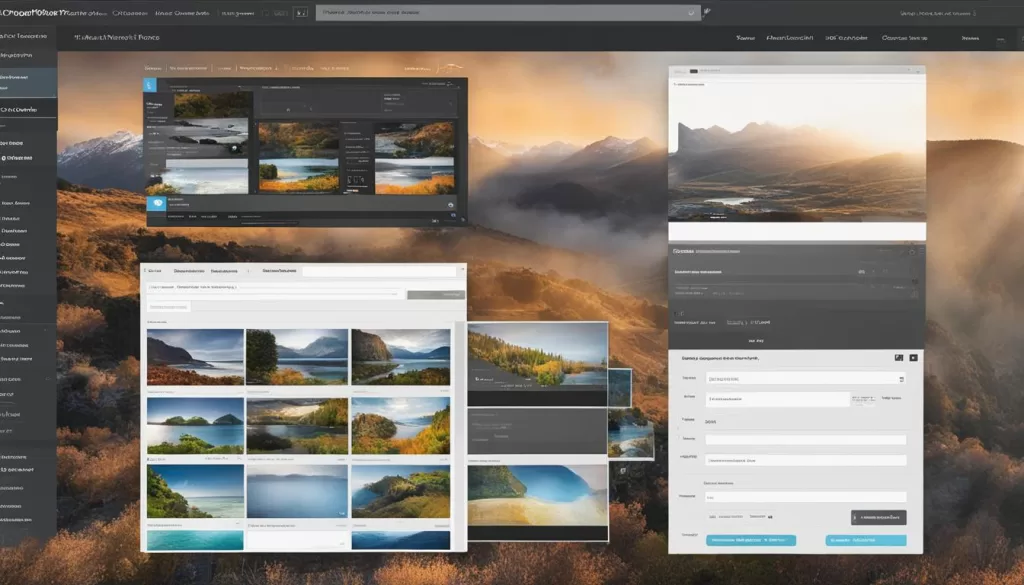This screenshot has height=585, width=1024.
Task: Click round icon at dark window's bottom-right
Action: 451,205
